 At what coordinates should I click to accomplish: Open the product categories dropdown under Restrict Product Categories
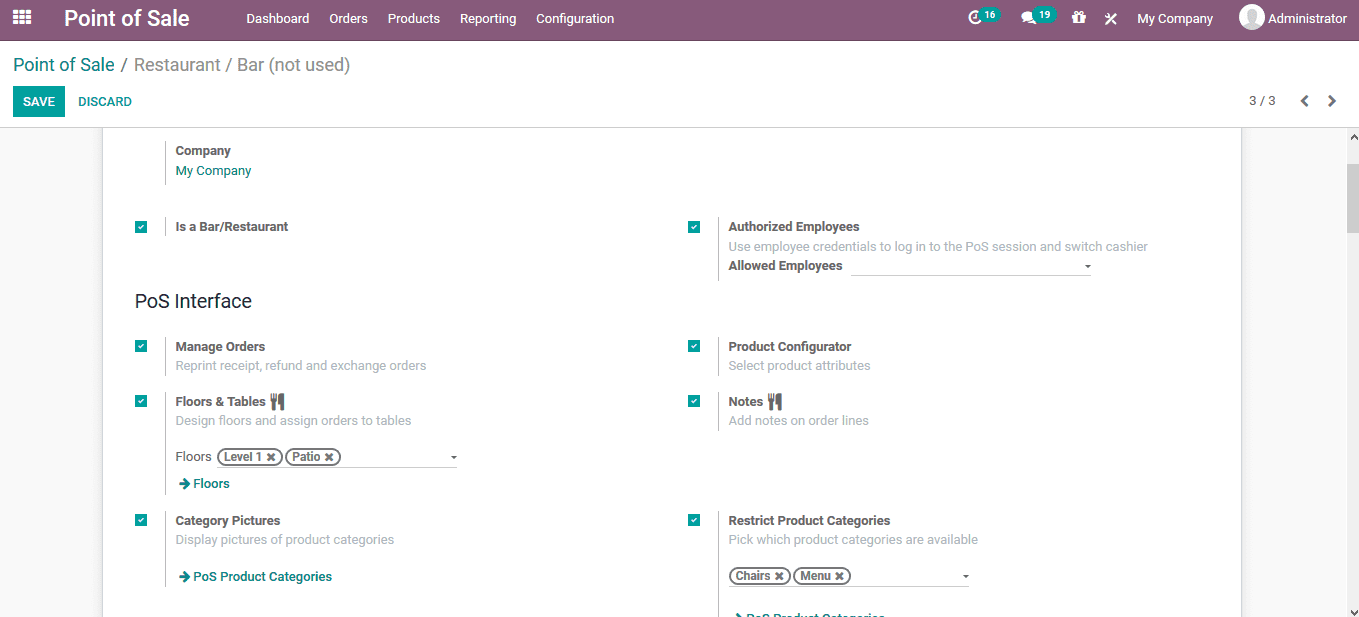tap(965, 575)
